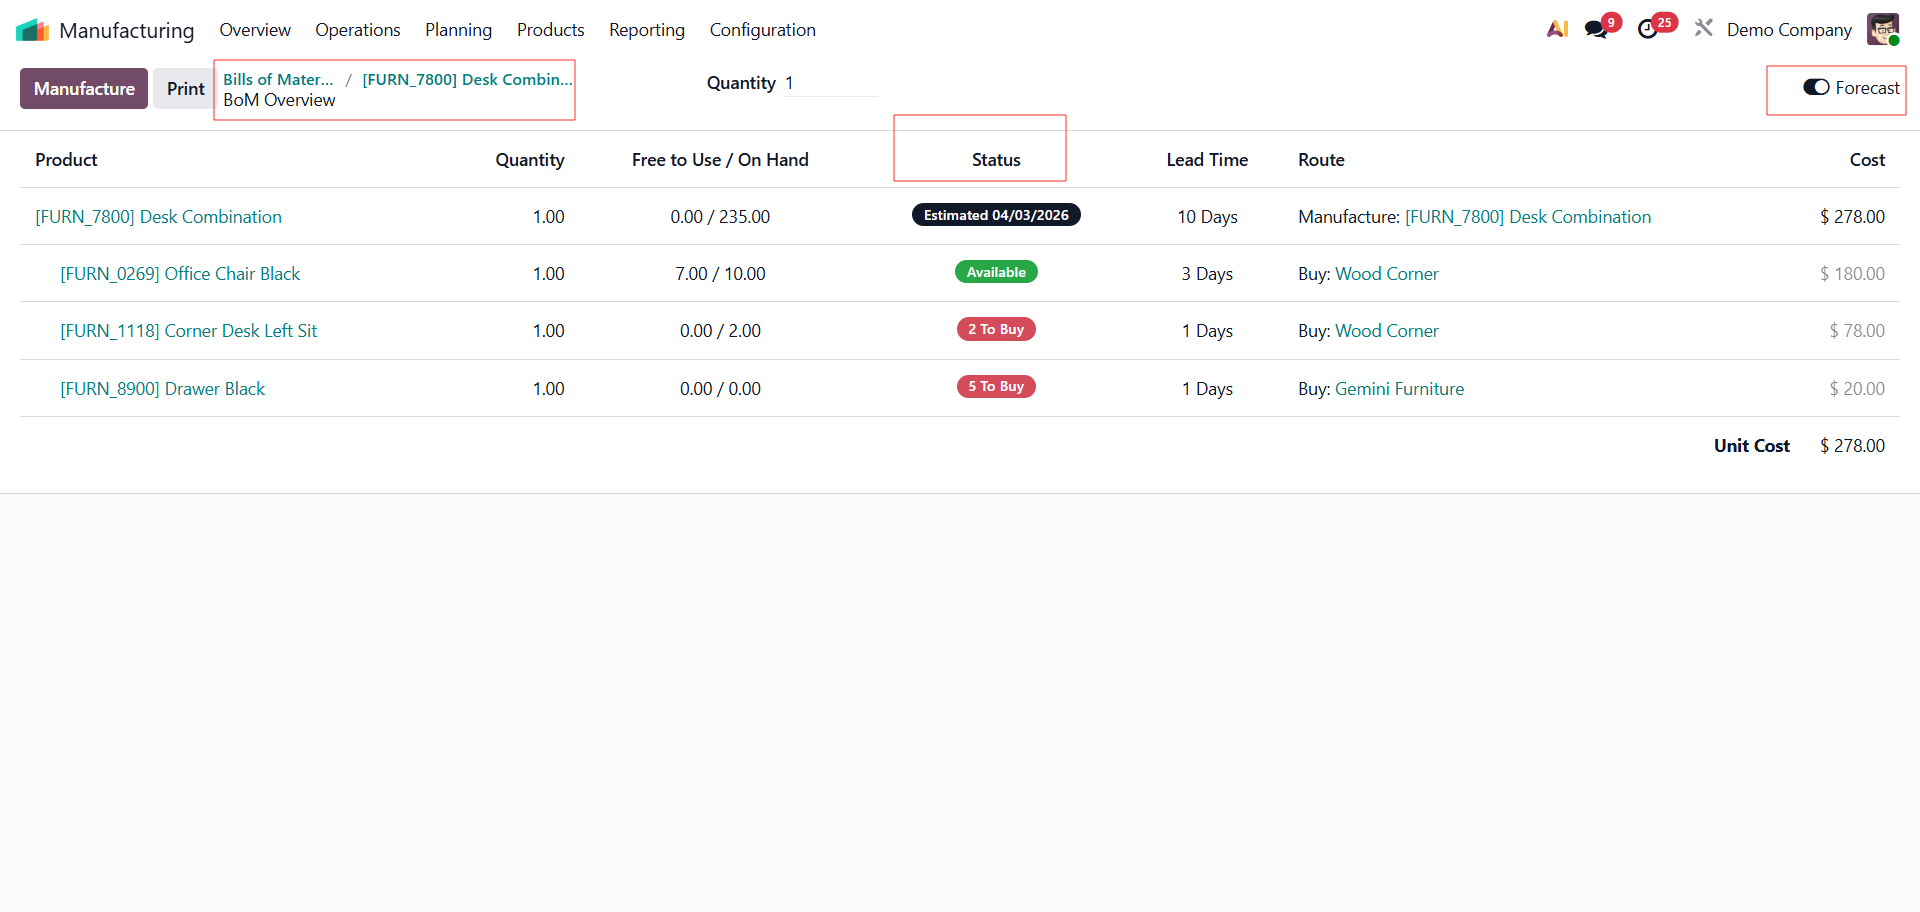
Task: Click the 5 To Buy status badge
Action: (996, 387)
